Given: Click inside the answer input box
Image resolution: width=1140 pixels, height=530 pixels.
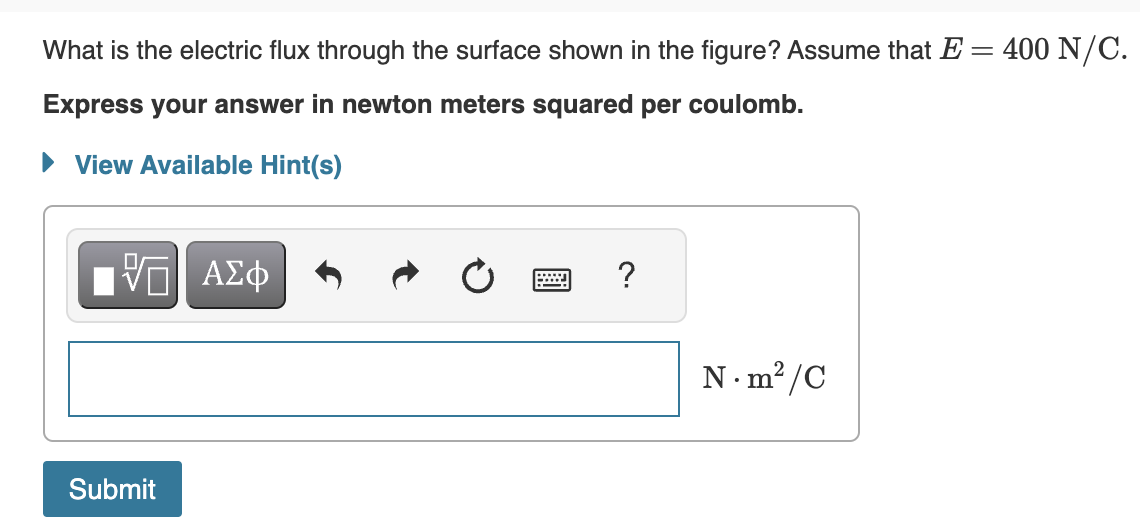Looking at the screenshot, I should coord(373,379).
